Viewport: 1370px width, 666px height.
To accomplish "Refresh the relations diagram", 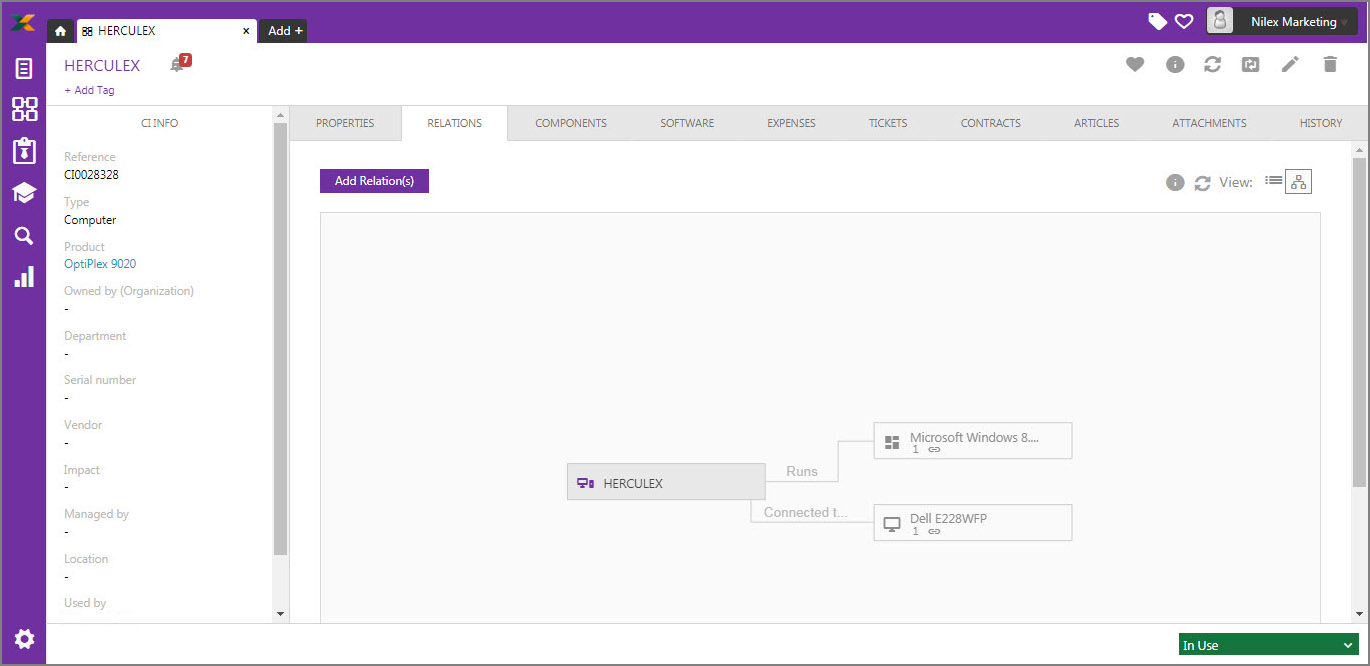I will (1203, 183).
